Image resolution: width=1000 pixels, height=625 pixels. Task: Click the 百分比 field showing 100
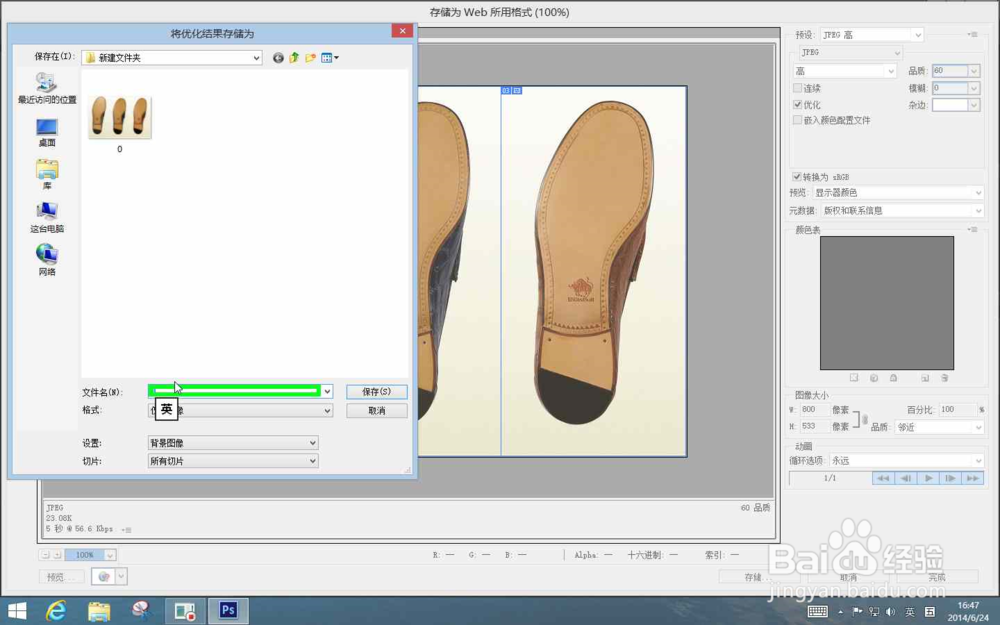pos(957,409)
